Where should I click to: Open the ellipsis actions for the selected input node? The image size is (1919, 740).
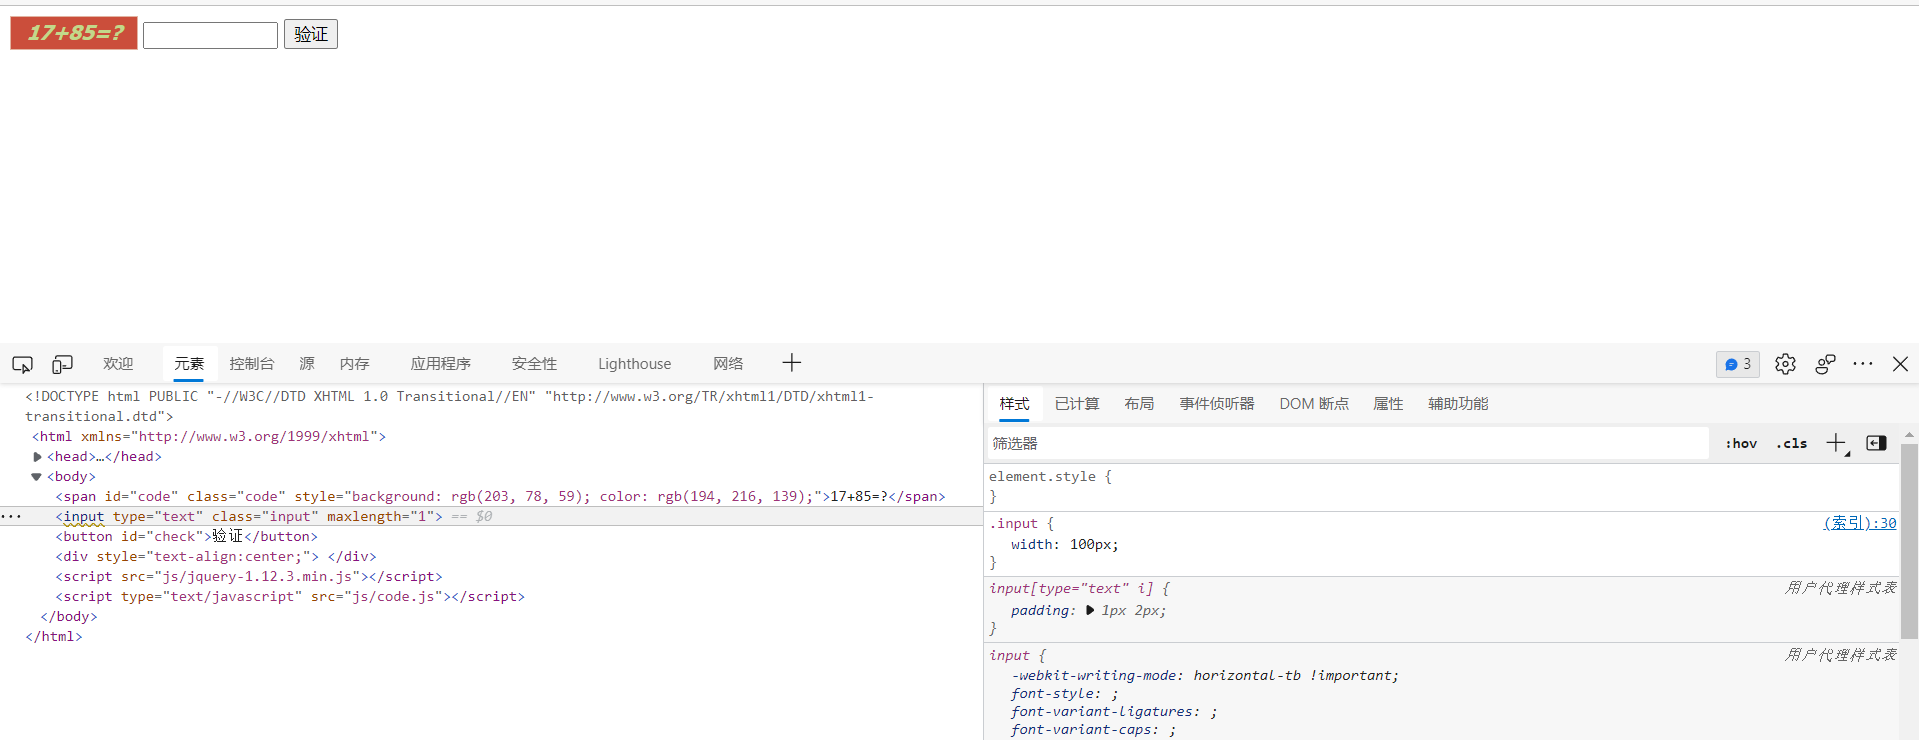(x=11, y=516)
